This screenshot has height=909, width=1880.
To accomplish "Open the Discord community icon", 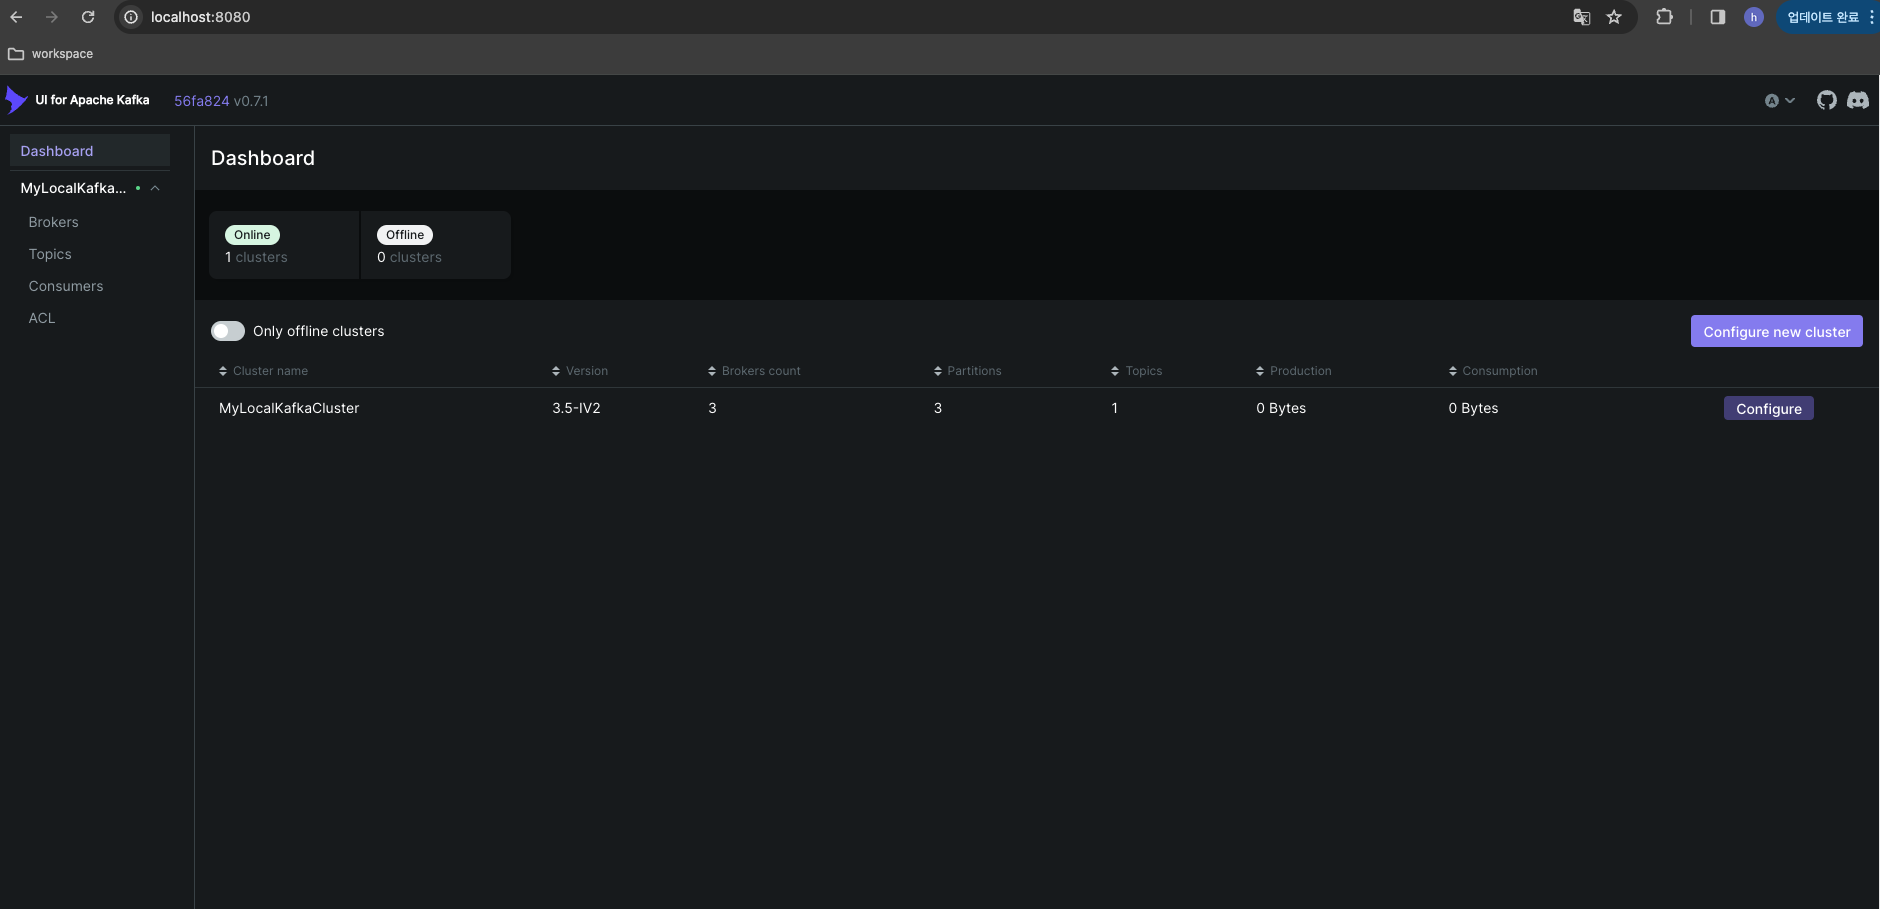I will coord(1858,100).
